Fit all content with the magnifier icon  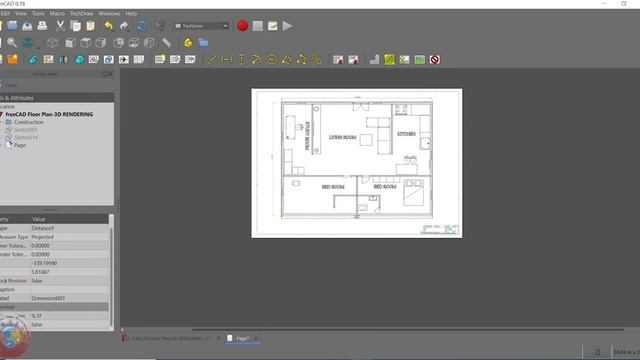pyautogui.click(x=12, y=42)
